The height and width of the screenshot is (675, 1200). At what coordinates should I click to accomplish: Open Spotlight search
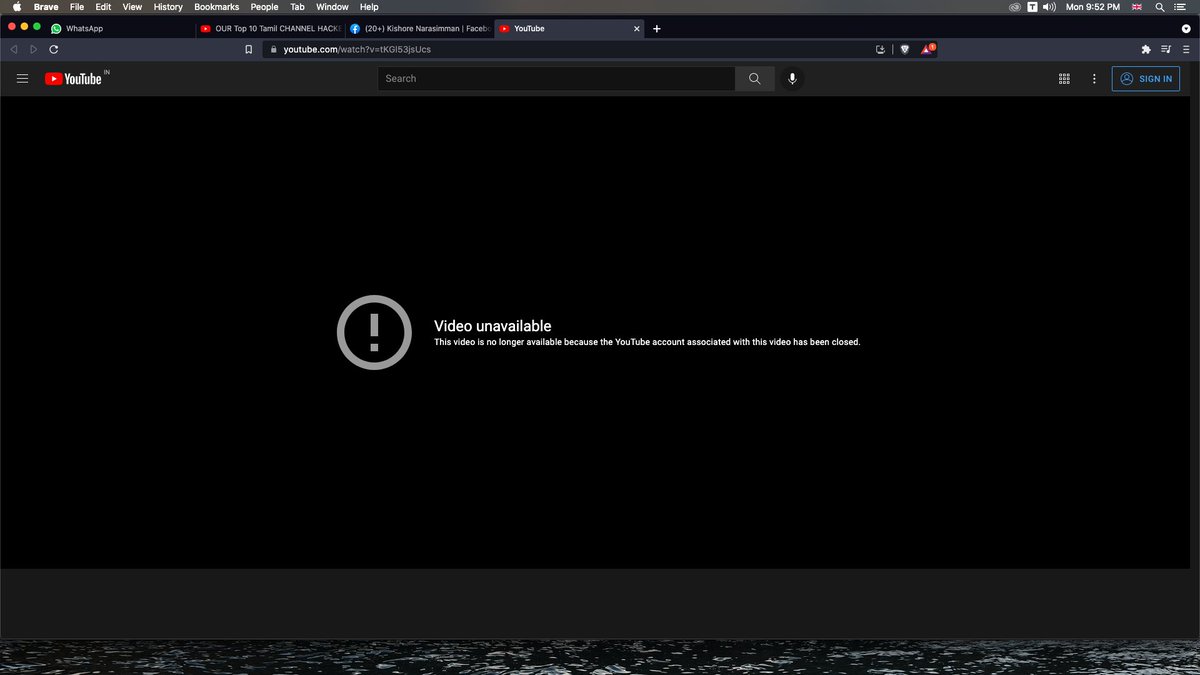tap(1159, 7)
